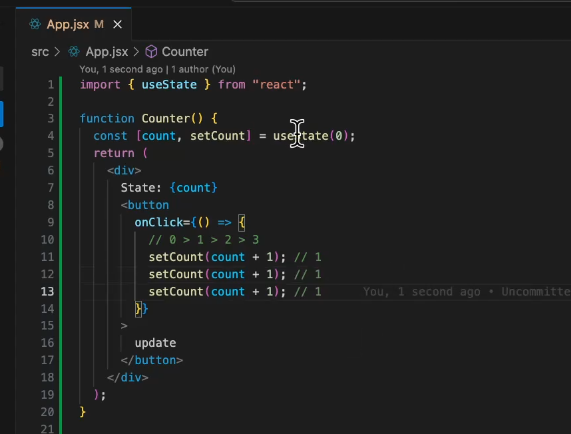Click line number 3 in gutter
Screen dimensions: 571x434
[x=51, y=118]
